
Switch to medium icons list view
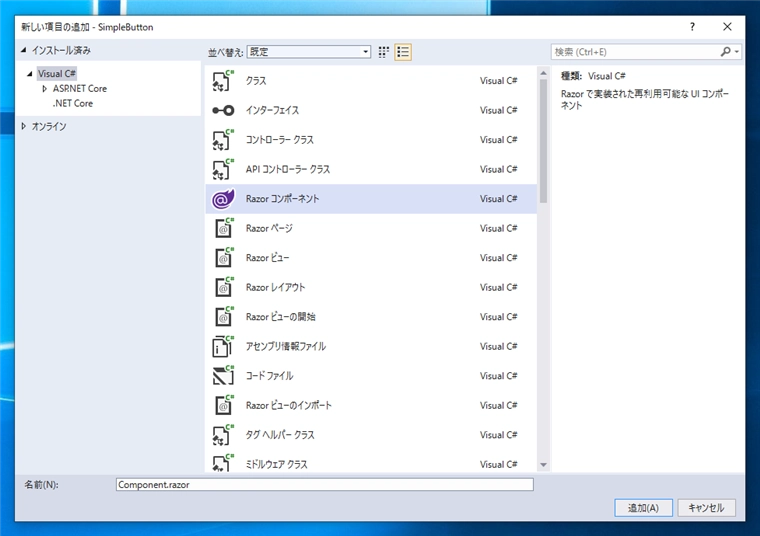pyautogui.click(x=403, y=52)
